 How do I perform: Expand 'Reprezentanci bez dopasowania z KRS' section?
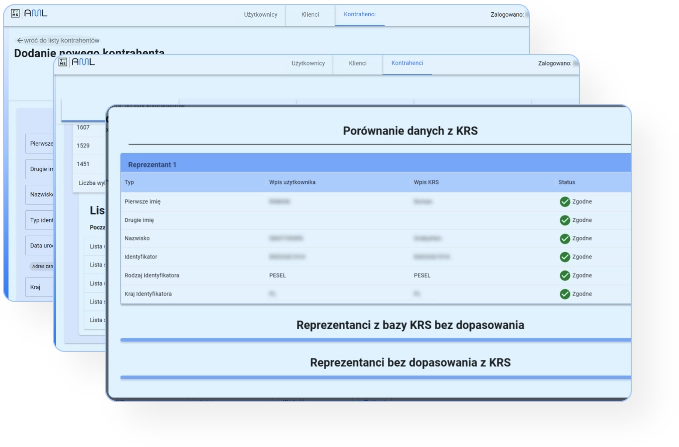[410, 362]
